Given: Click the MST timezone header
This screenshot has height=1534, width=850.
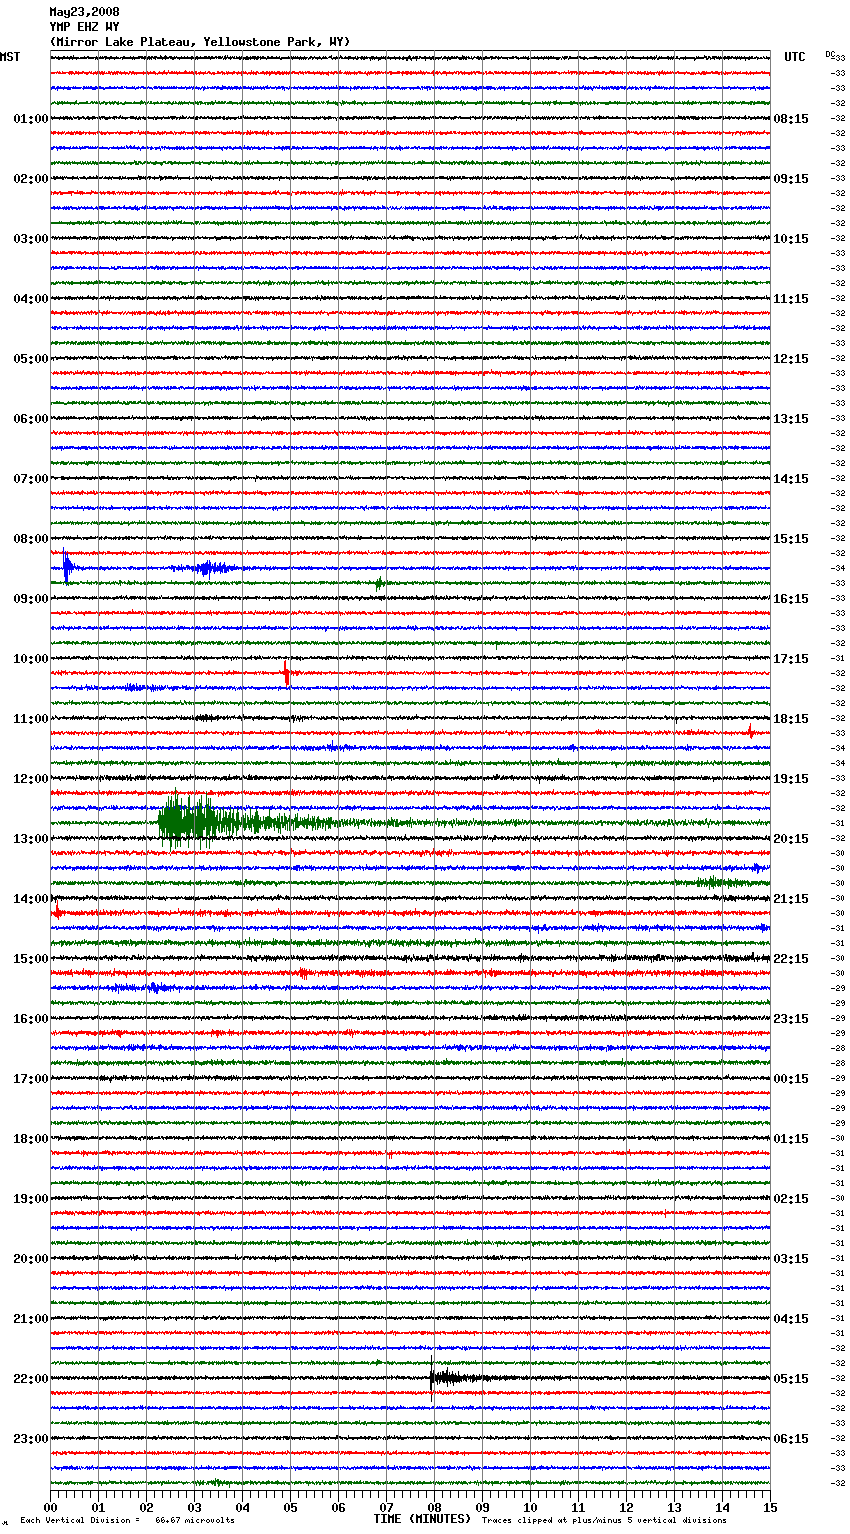Looking at the screenshot, I should point(10,57).
